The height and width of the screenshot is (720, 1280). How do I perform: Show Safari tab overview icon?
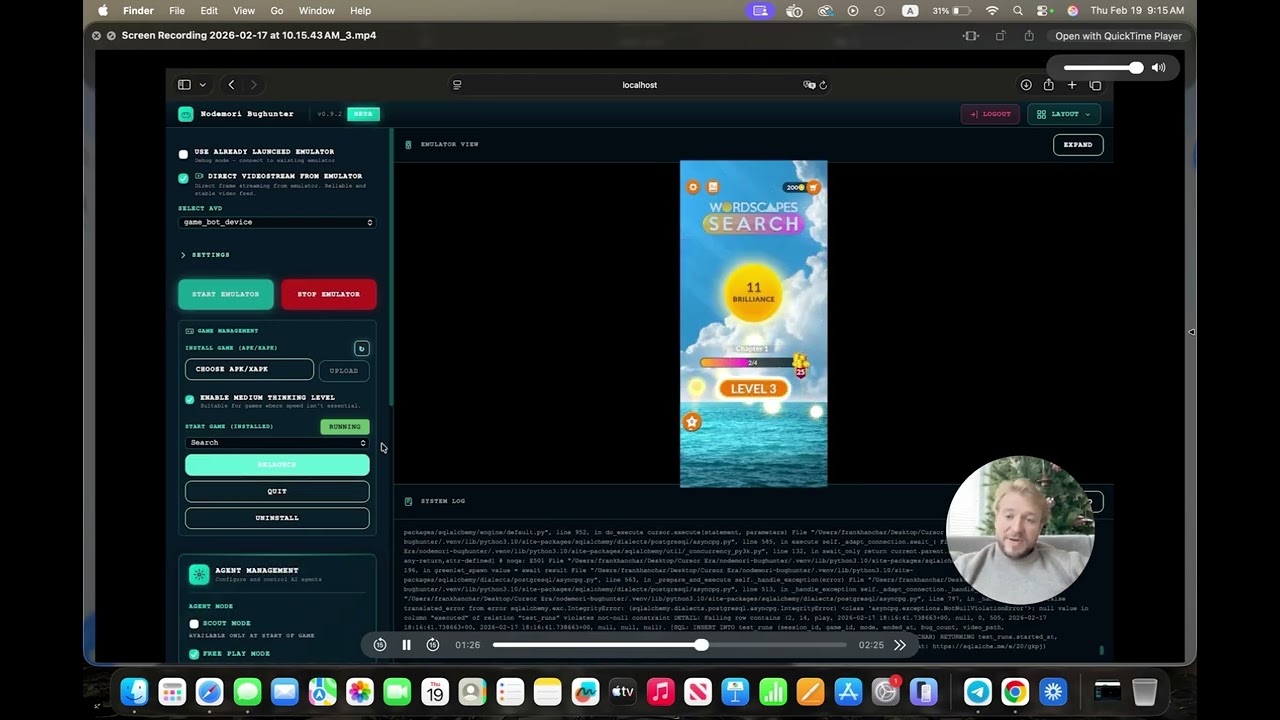click(1095, 85)
